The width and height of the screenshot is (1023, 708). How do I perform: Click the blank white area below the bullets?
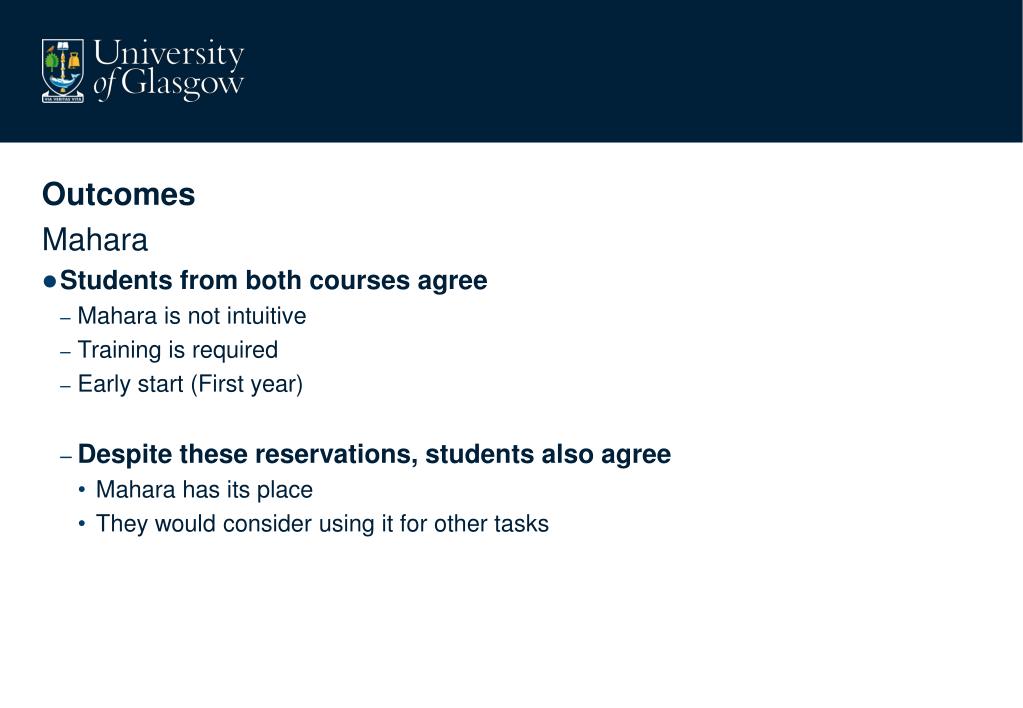coord(512,620)
